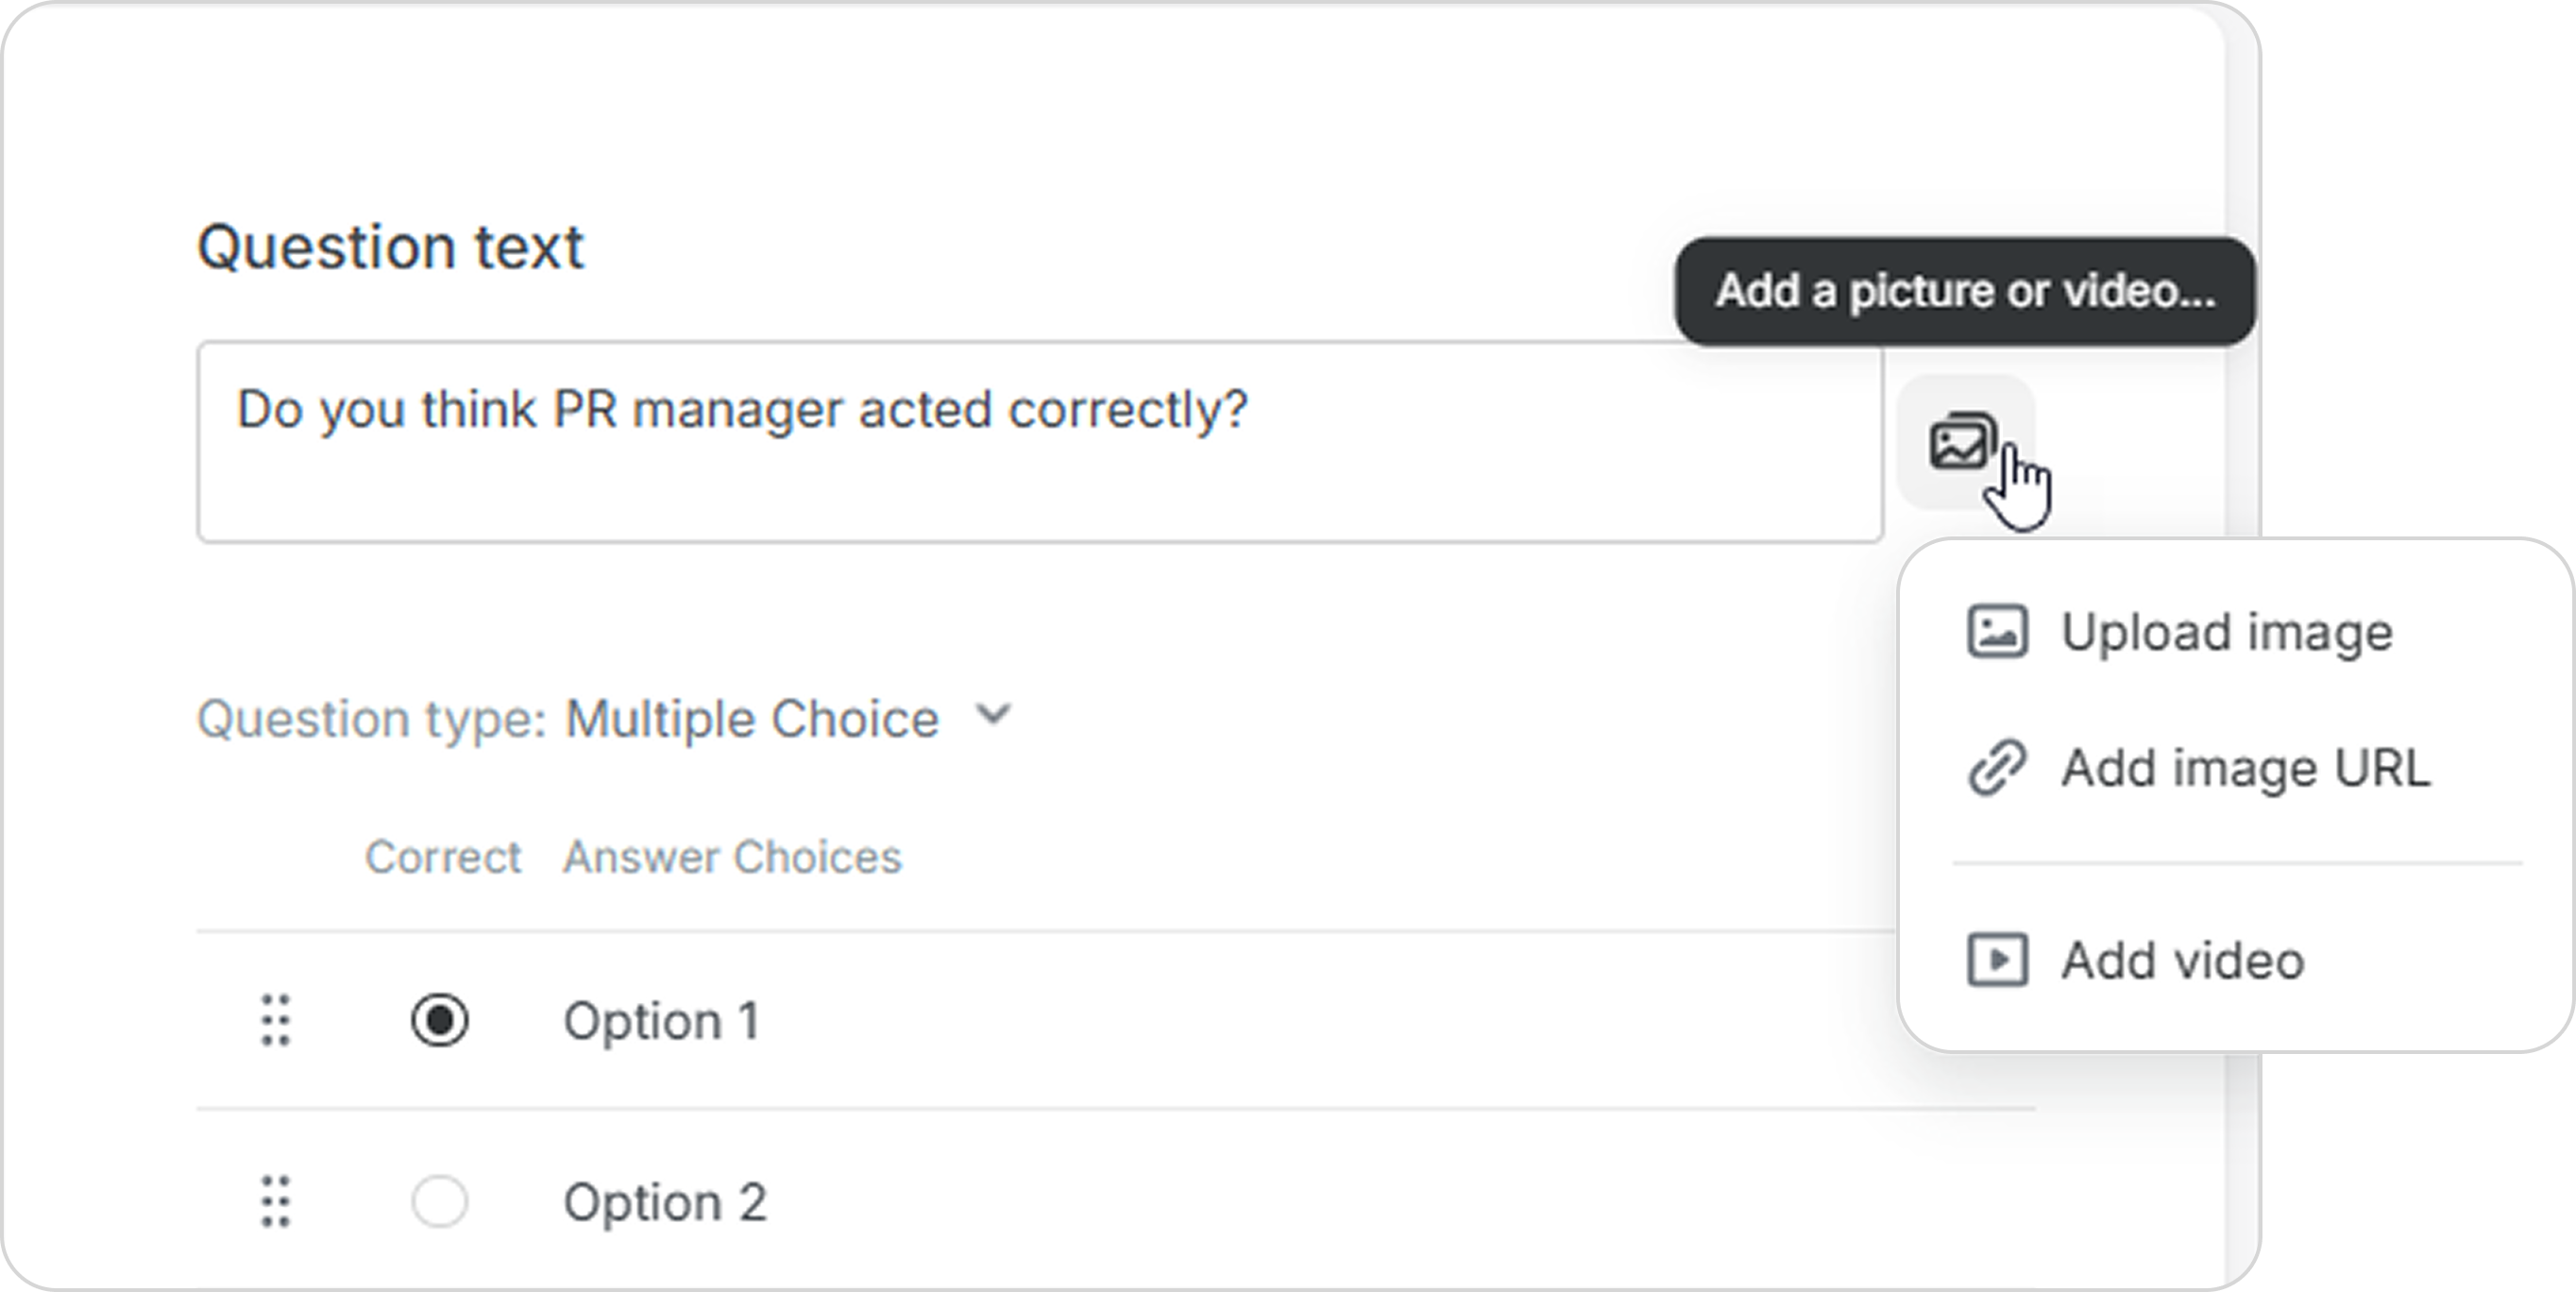This screenshot has width=2576, height=1292.
Task: Grab the drag handle for Option 2
Action: (276, 1201)
